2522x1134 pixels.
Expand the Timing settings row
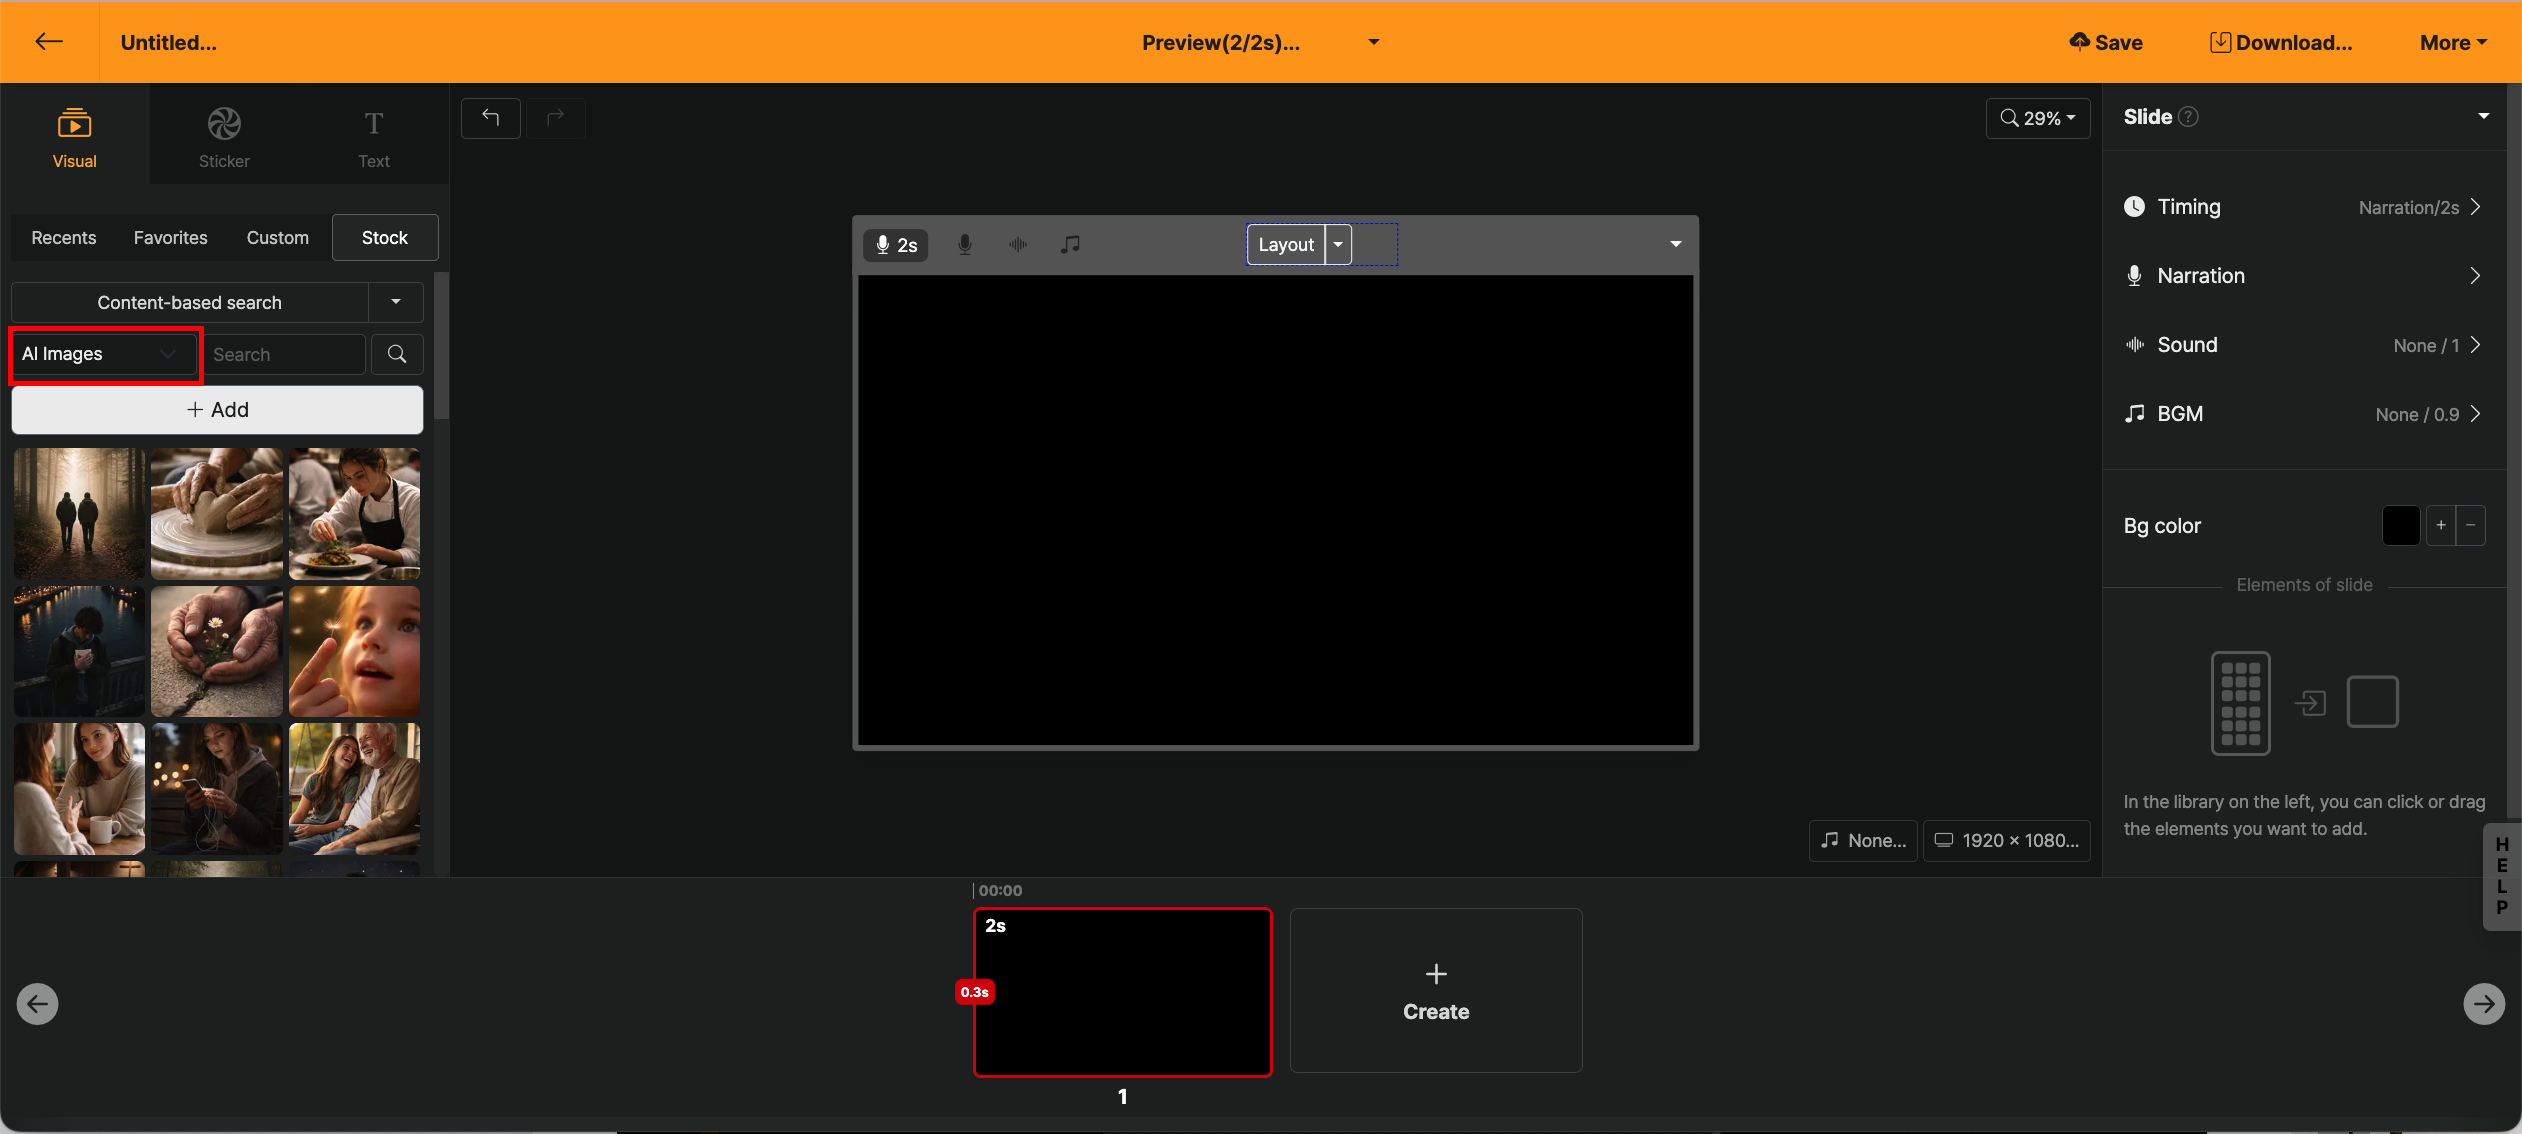coord(2304,207)
